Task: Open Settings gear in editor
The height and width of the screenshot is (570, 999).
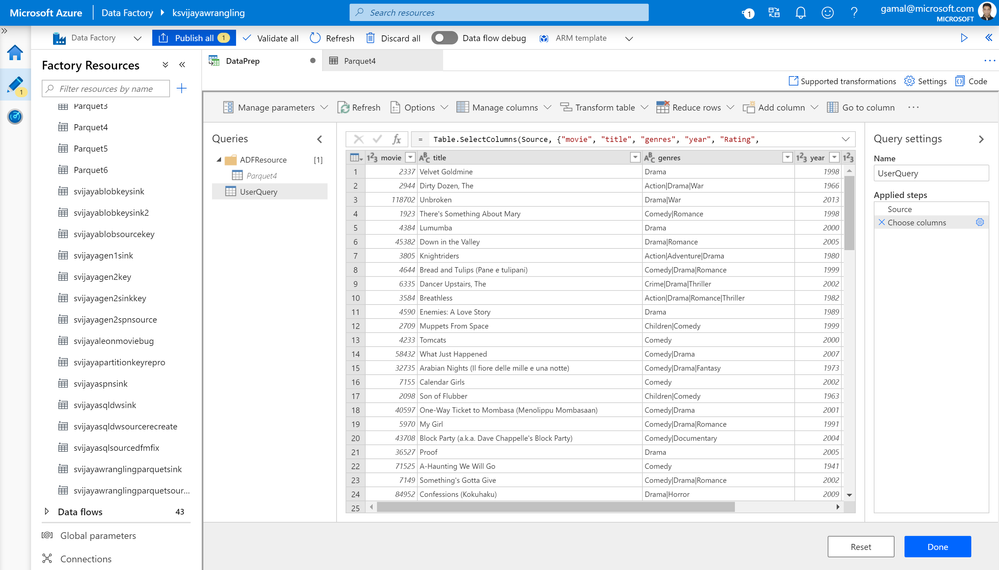Action: (925, 82)
